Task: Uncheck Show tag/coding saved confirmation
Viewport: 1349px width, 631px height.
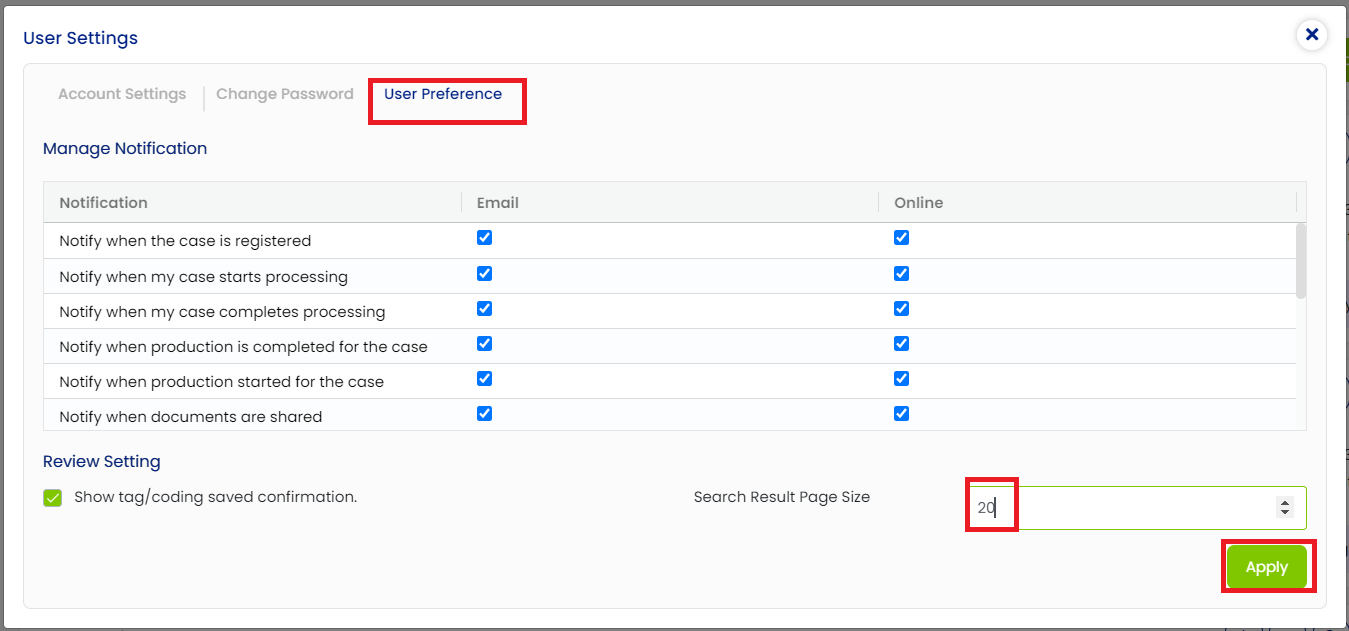Action: tap(53, 497)
